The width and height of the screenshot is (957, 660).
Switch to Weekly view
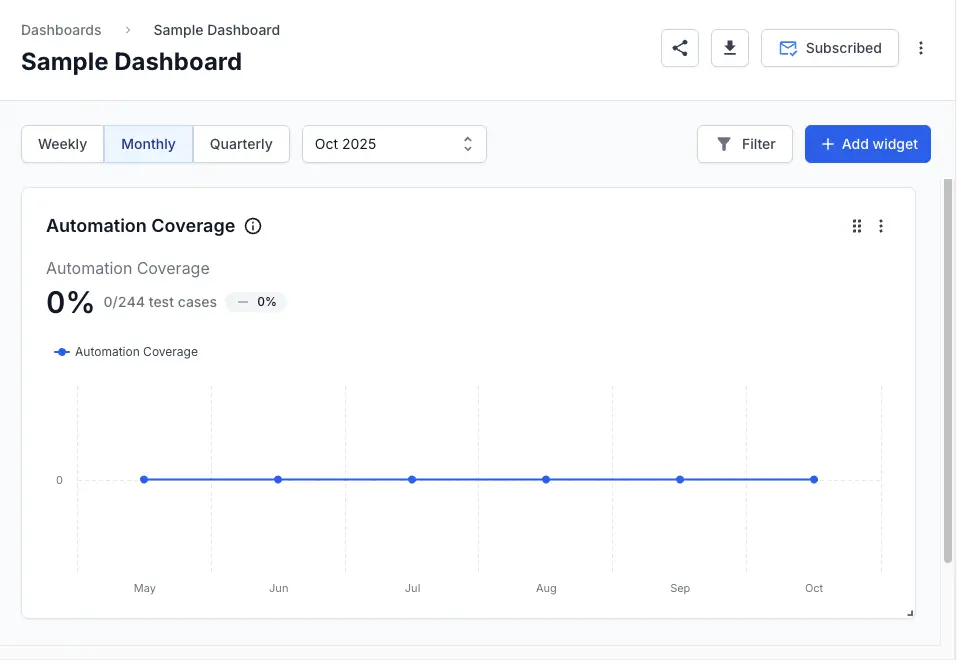(x=62, y=144)
